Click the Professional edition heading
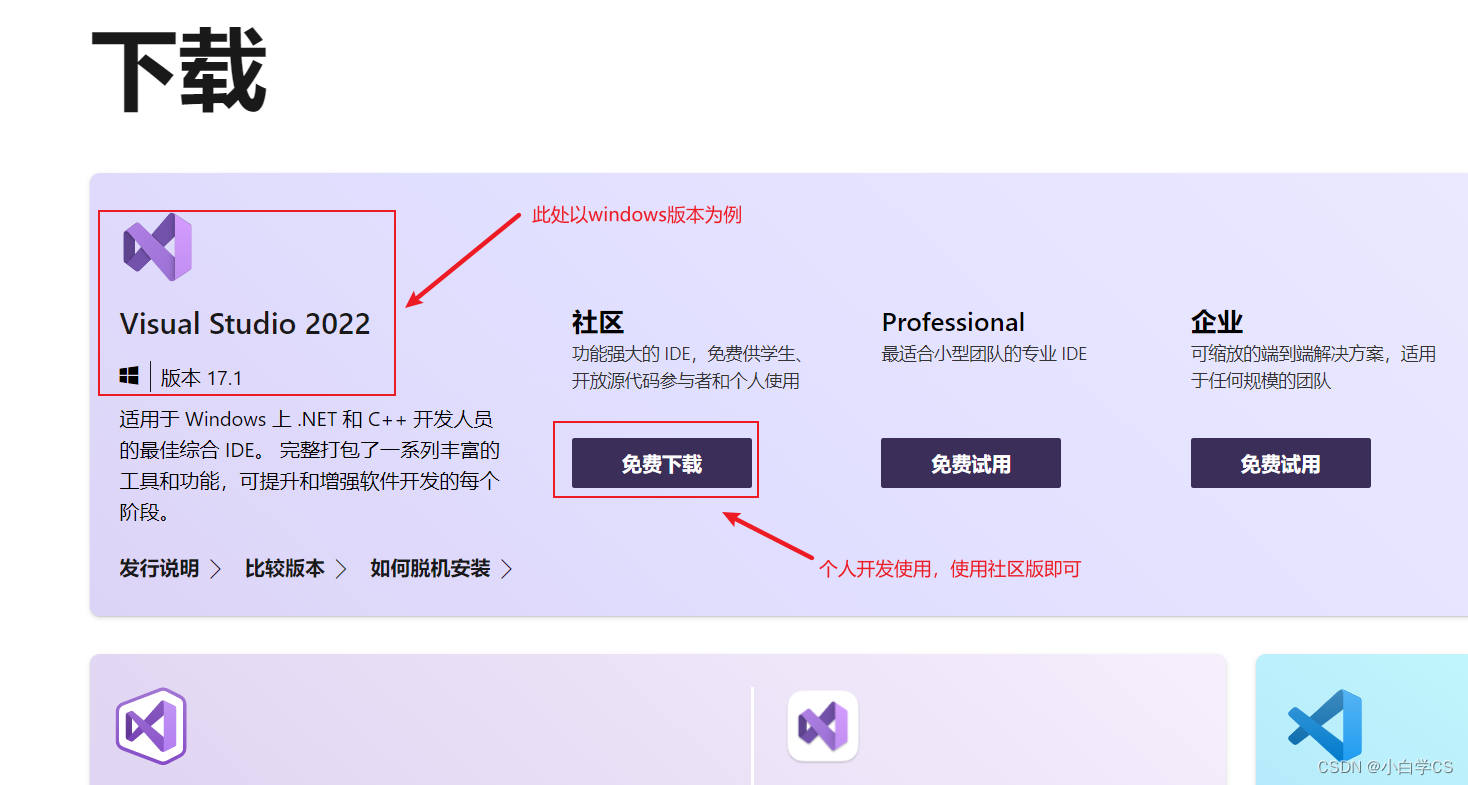 click(953, 322)
